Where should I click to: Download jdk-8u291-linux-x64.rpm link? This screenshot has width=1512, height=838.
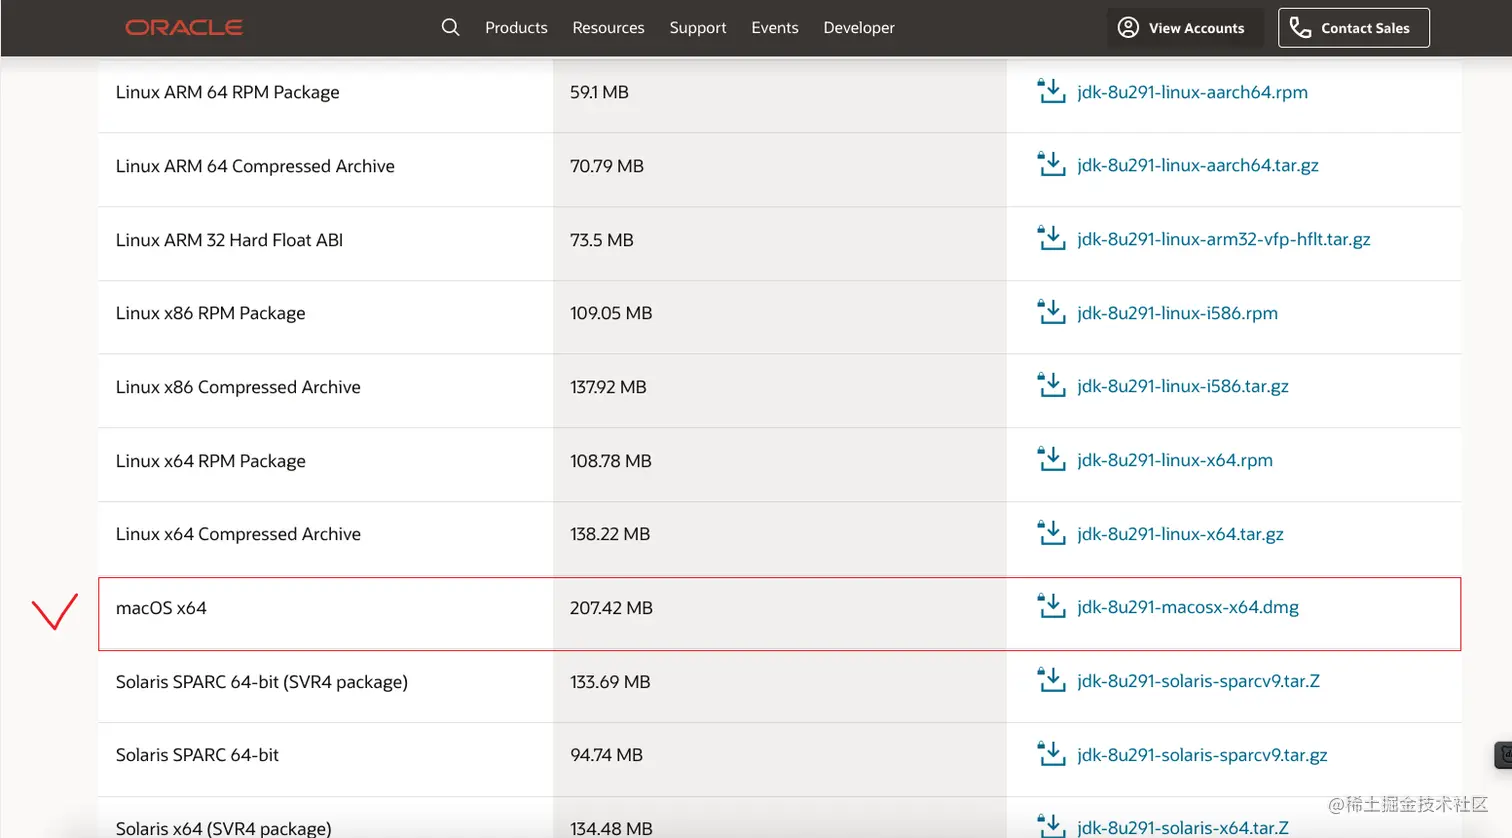pos(1175,460)
